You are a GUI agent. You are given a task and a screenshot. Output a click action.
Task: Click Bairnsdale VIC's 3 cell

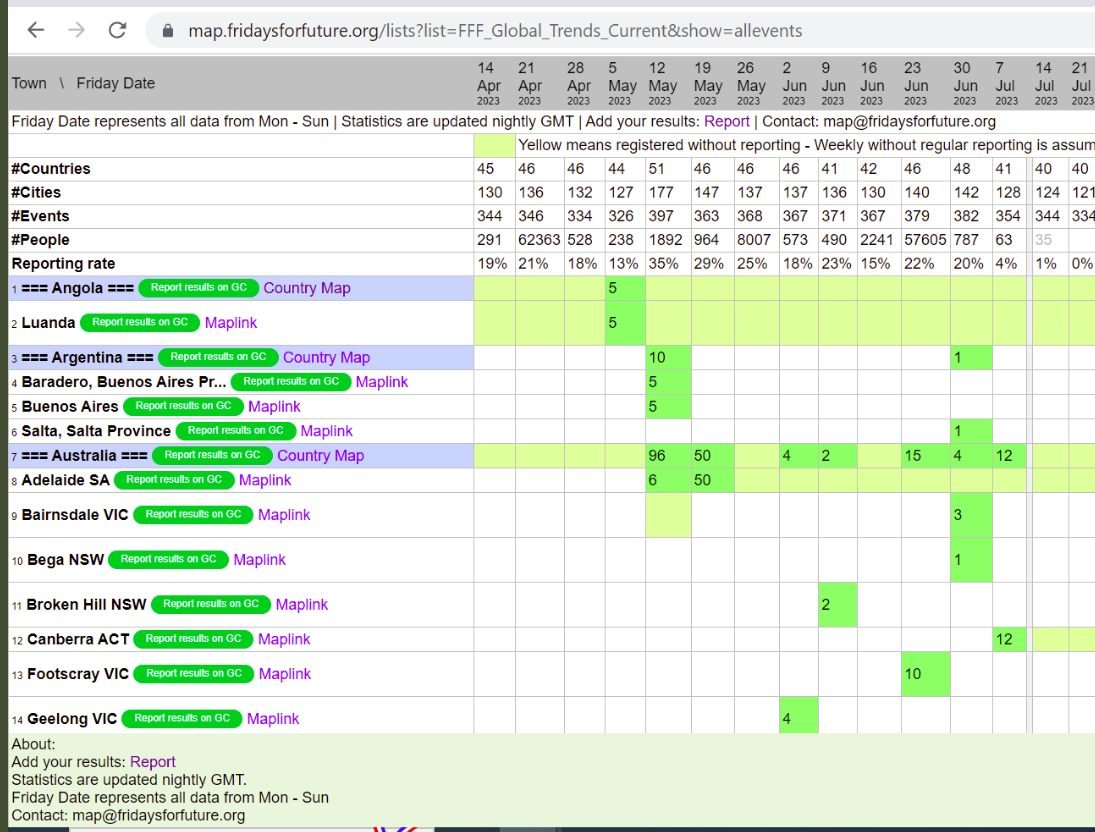(x=971, y=515)
